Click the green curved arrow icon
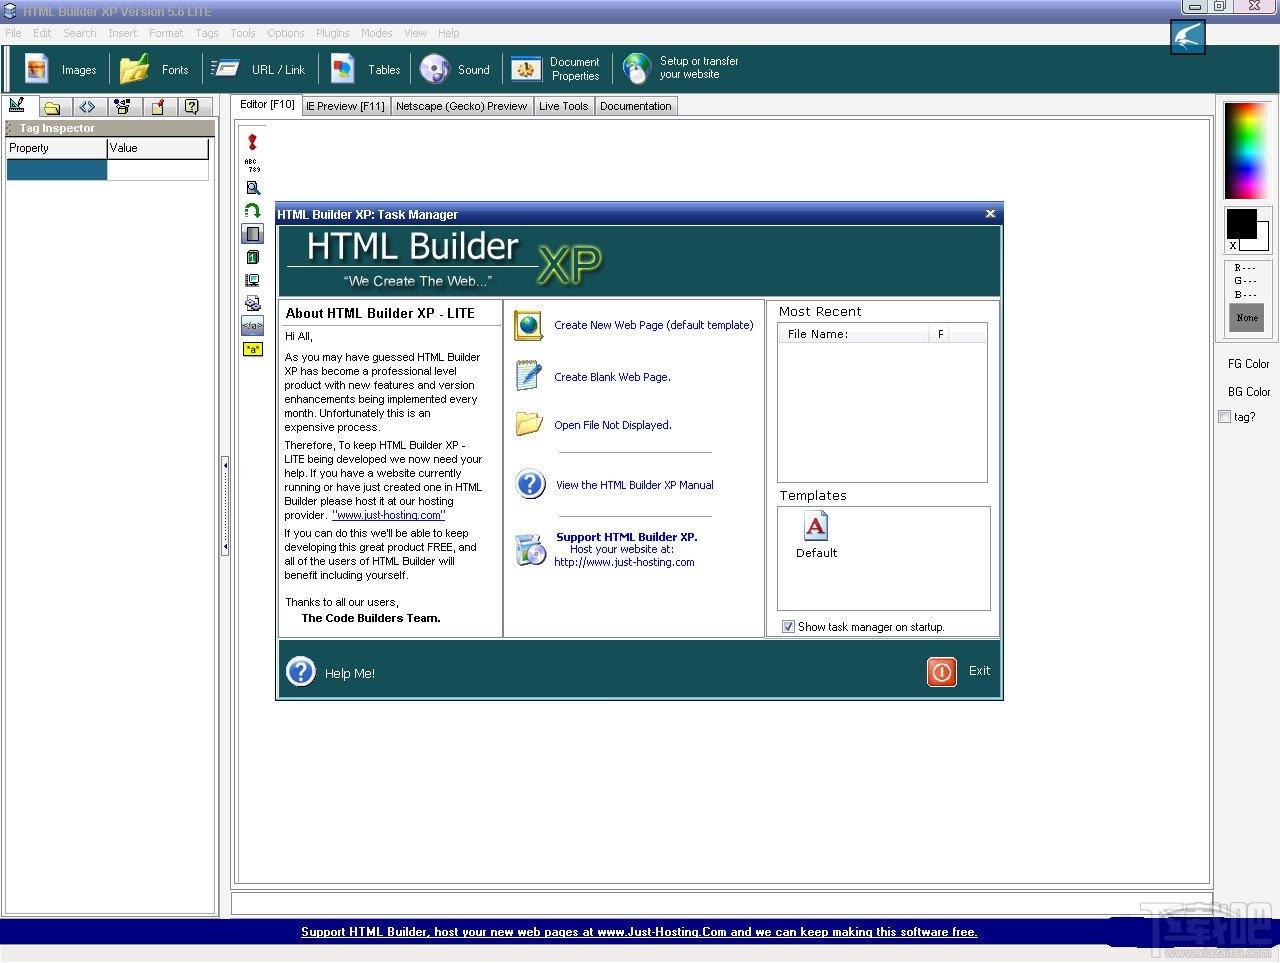This screenshot has width=1280, height=963. pyautogui.click(x=252, y=211)
